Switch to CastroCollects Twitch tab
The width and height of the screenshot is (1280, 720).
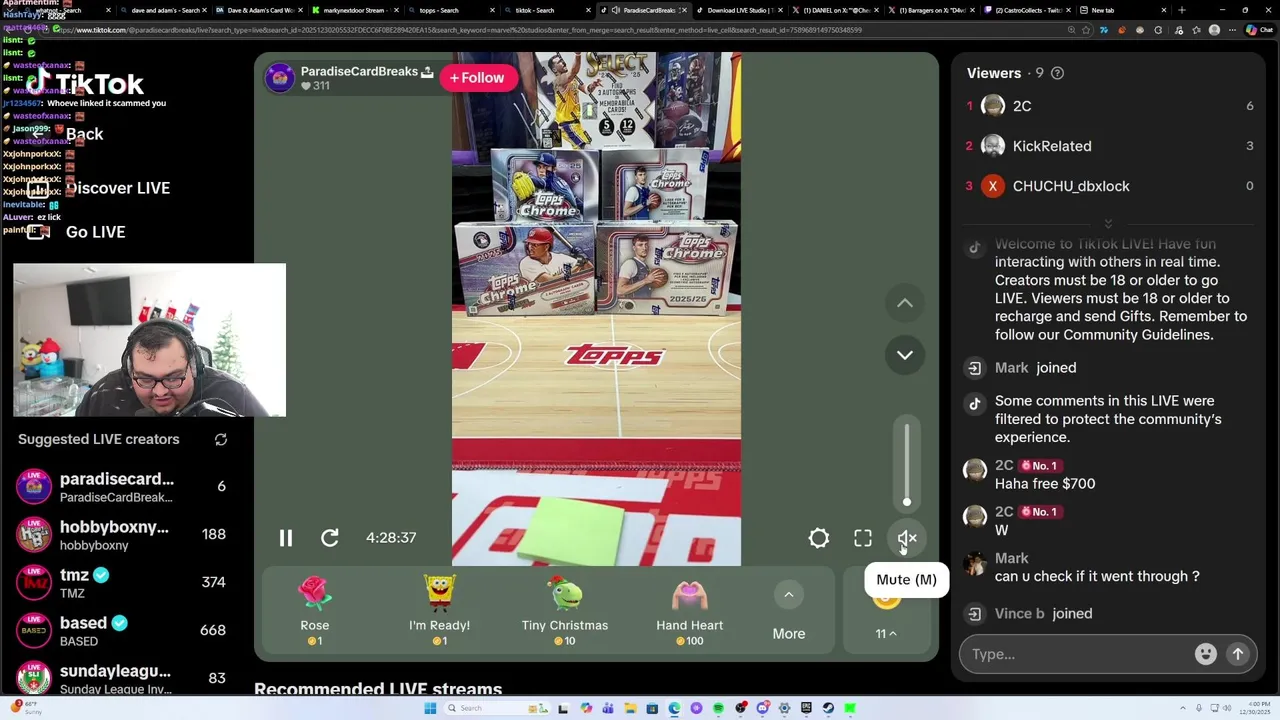click(1028, 10)
